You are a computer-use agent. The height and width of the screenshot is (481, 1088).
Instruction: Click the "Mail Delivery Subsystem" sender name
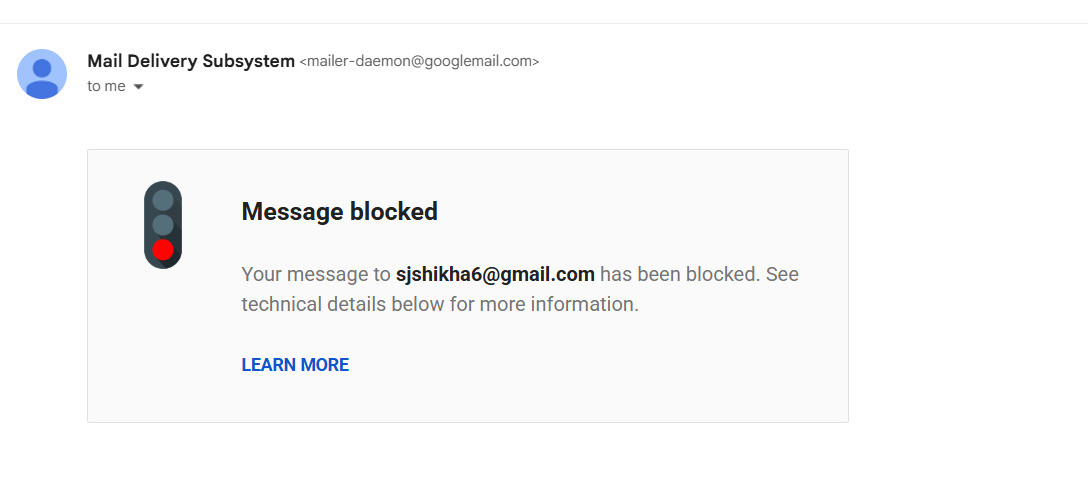[190, 61]
